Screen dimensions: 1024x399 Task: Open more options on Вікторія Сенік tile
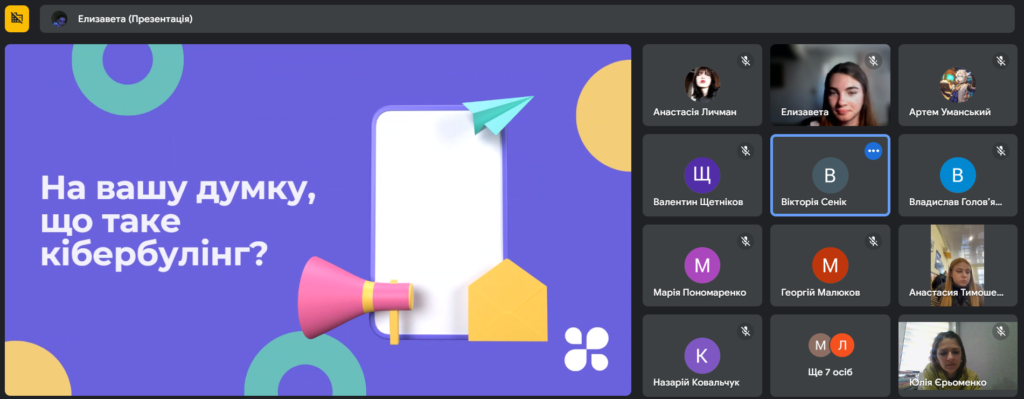(873, 151)
